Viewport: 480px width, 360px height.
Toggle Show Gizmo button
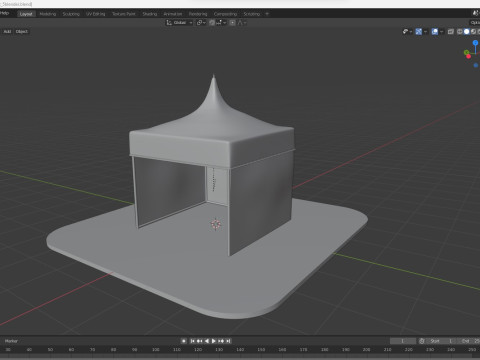(x=419, y=32)
